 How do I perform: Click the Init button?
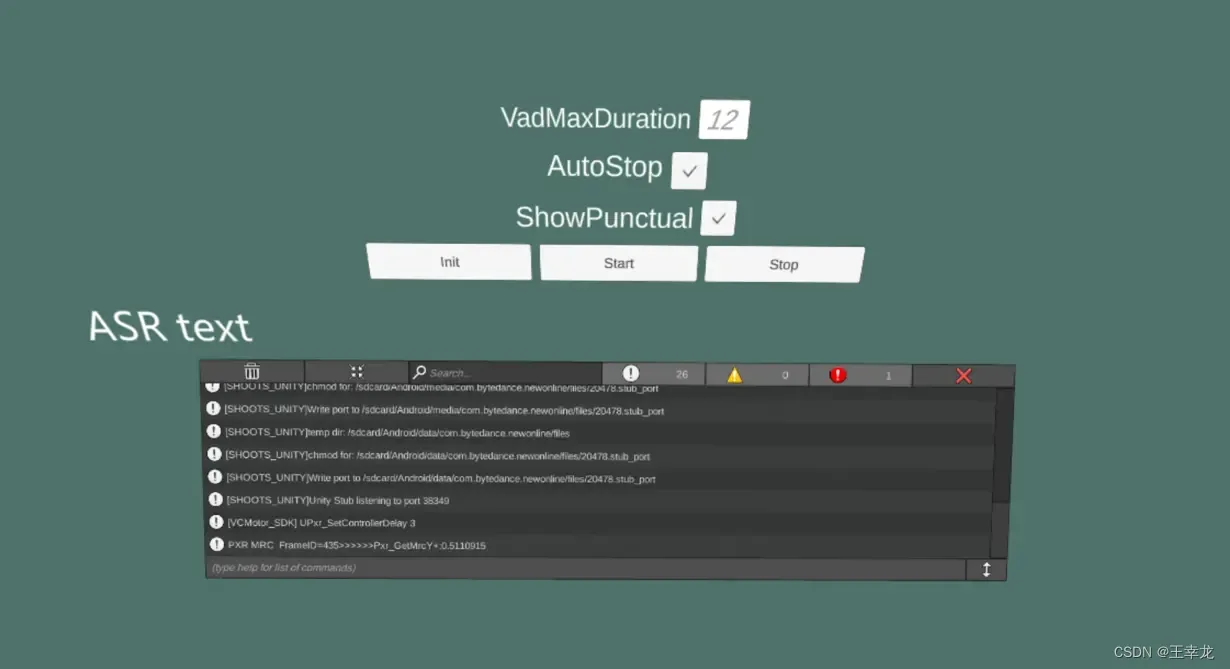click(x=449, y=262)
